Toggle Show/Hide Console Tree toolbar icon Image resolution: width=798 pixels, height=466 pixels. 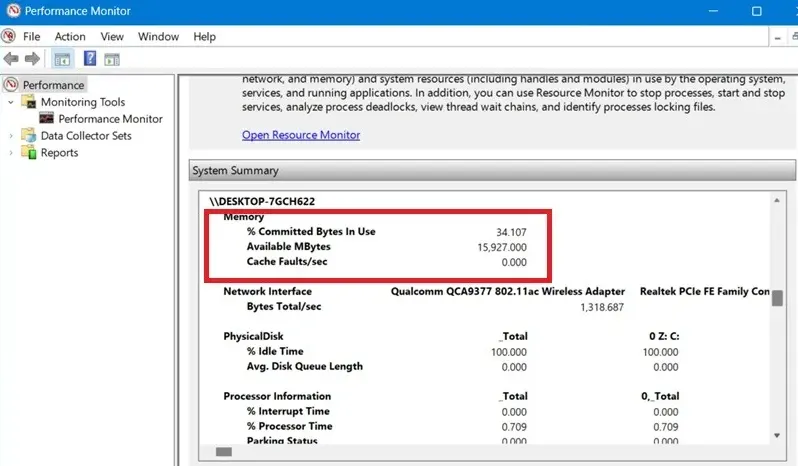(x=62, y=60)
